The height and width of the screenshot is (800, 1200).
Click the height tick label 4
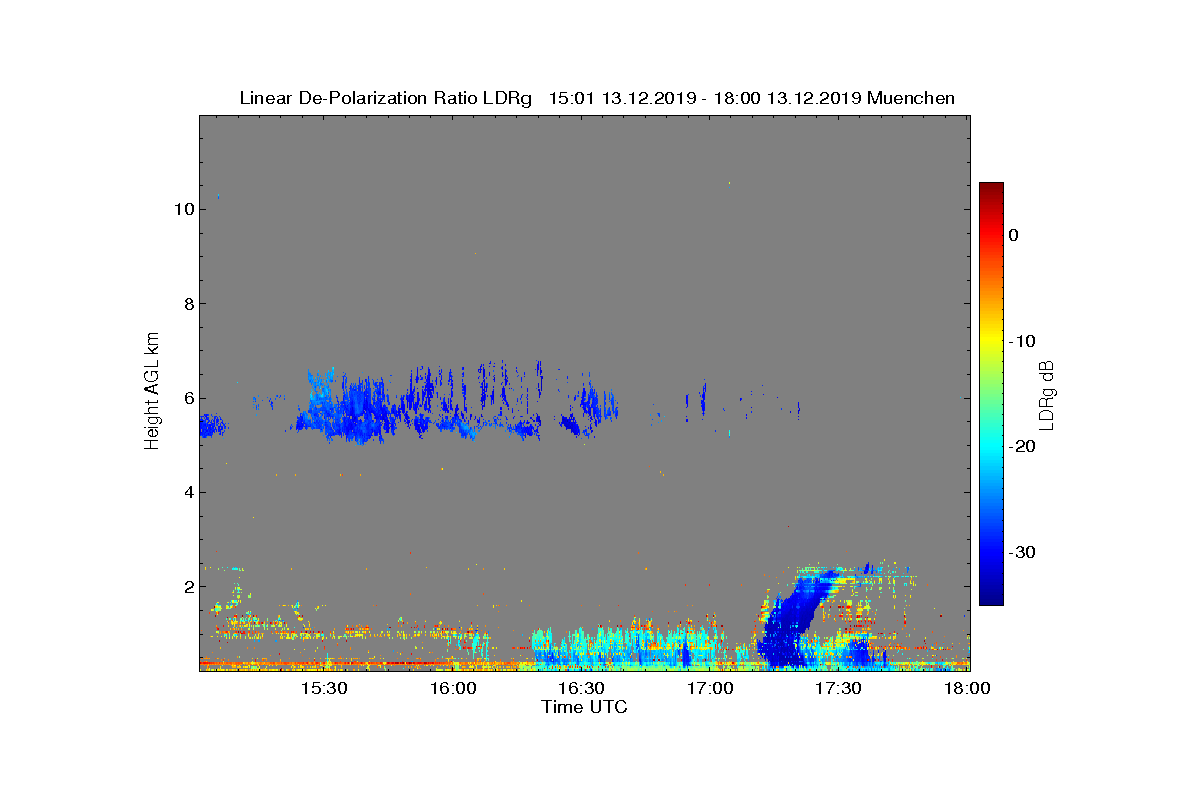[x=187, y=492]
